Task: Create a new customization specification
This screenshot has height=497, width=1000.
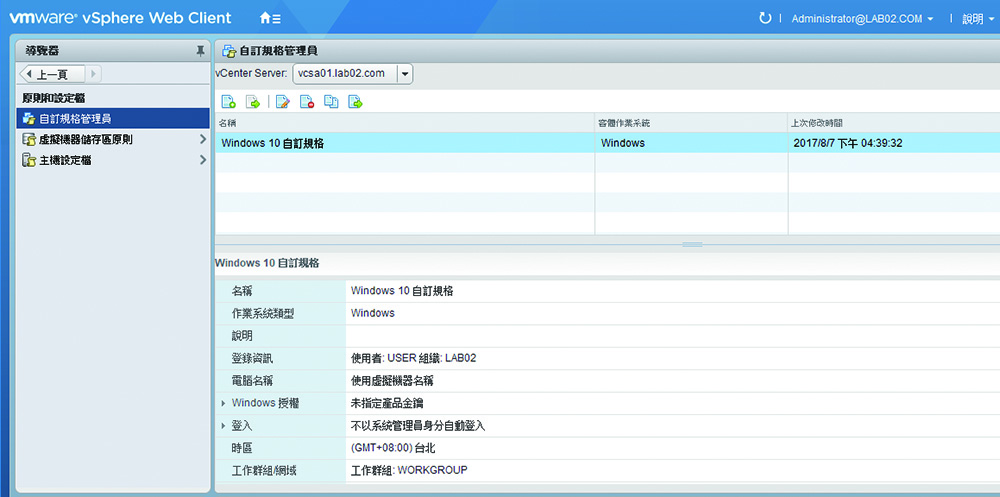Action: [228, 101]
